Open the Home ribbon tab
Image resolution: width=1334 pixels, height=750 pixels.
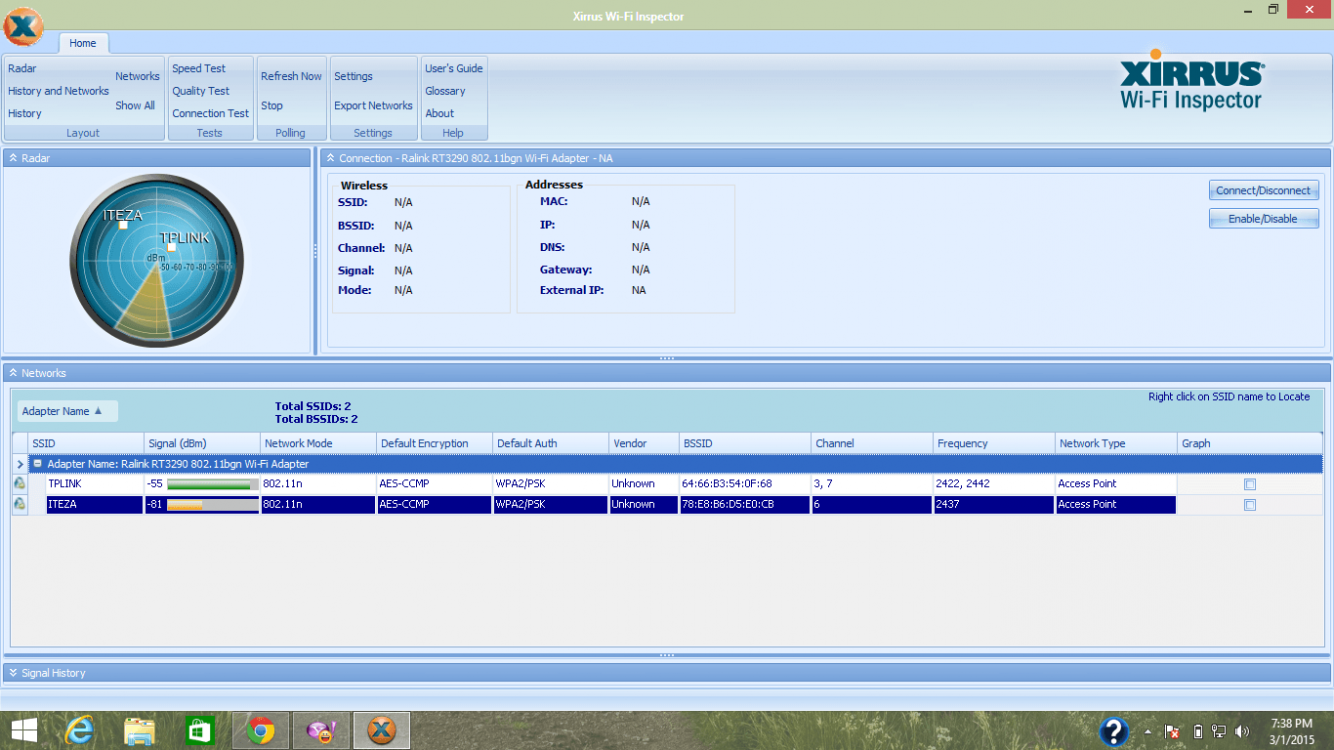click(83, 43)
